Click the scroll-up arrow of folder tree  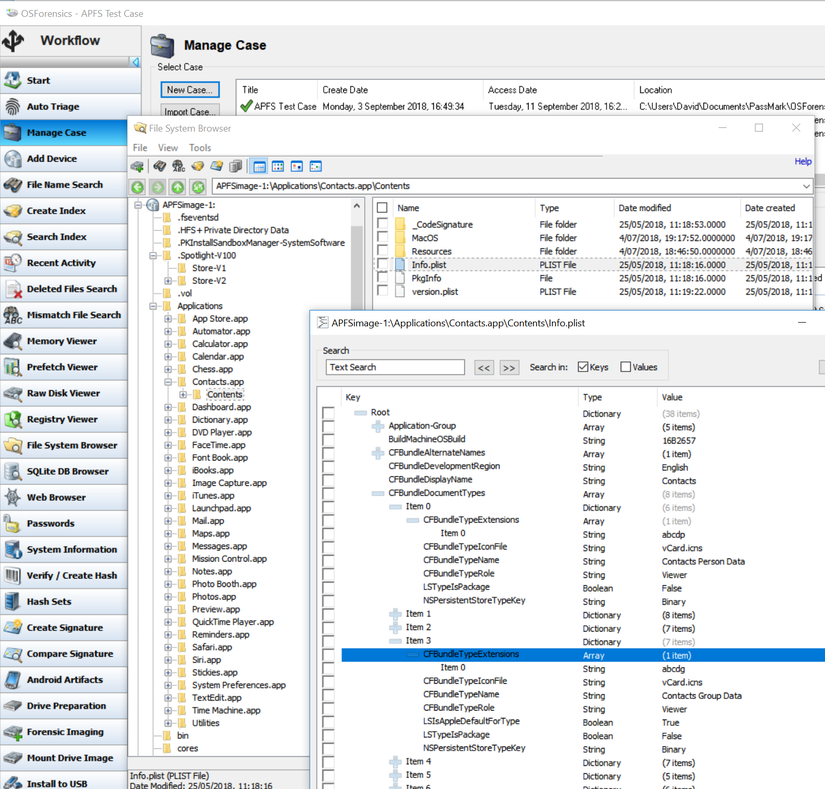point(357,206)
